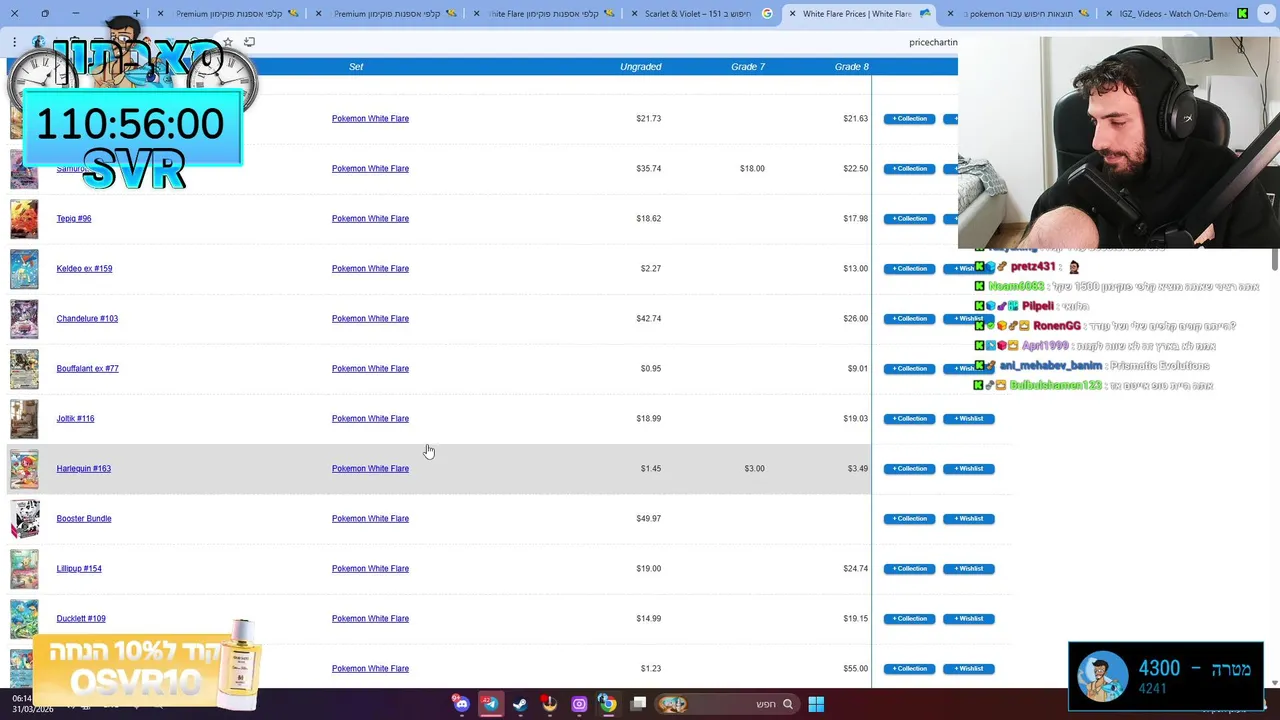1280x720 pixels.
Task: Add Tepig #96 to Collection
Action: [x=909, y=219]
